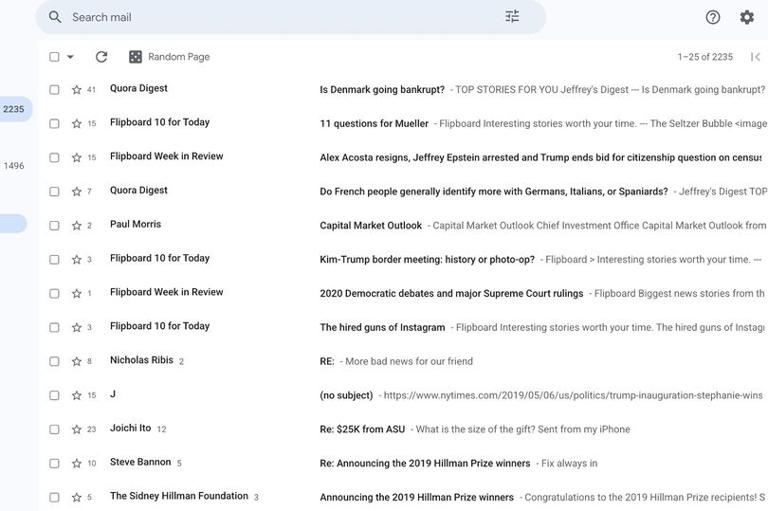Refresh the inbox with reload icon
The height and width of the screenshot is (511, 768).
(x=101, y=57)
